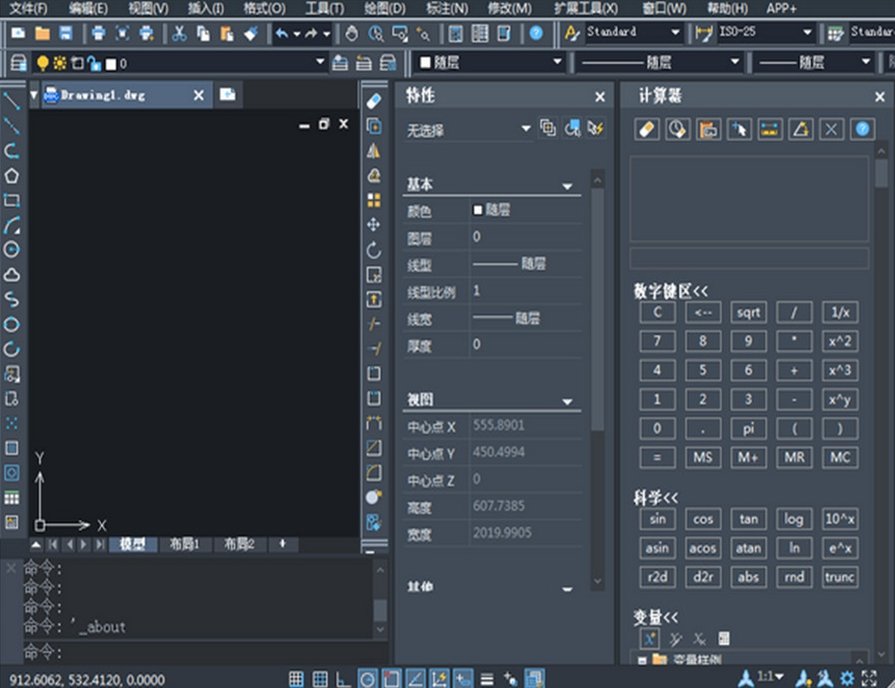Screen dimensions: 895x688
Task: Click the calculator history clock icon
Action: (x=678, y=129)
